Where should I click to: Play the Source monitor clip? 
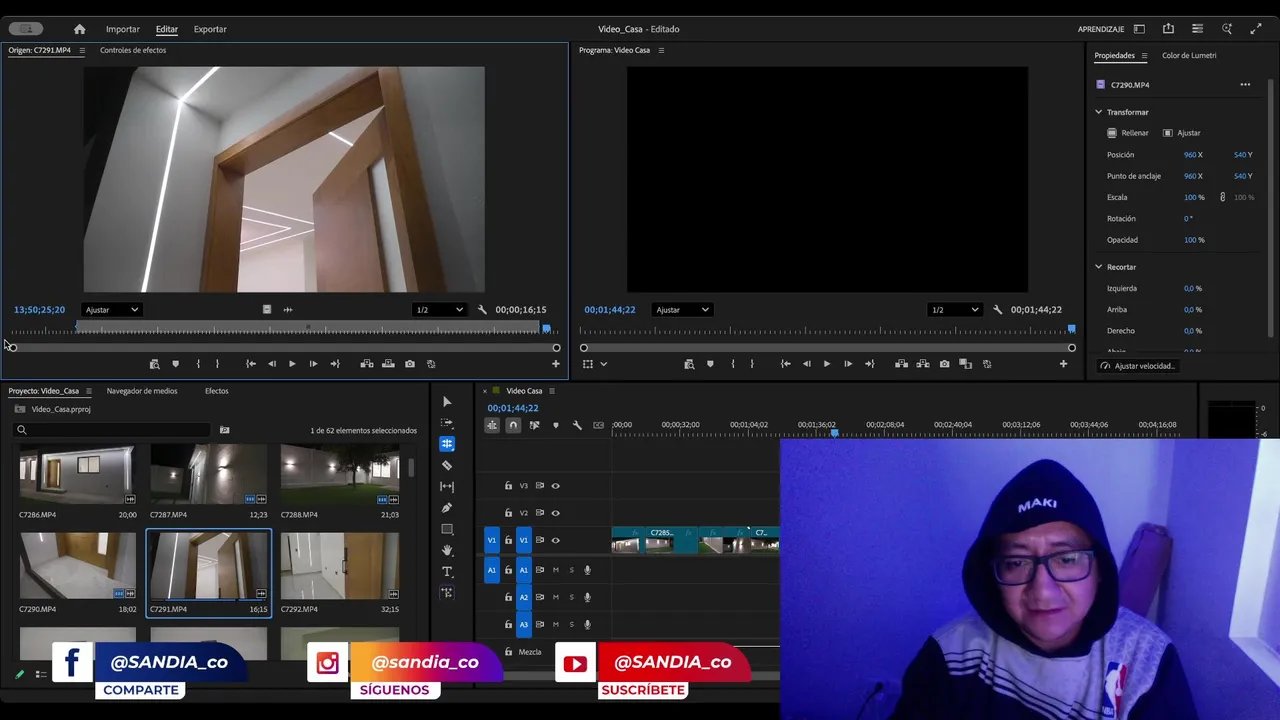292,364
